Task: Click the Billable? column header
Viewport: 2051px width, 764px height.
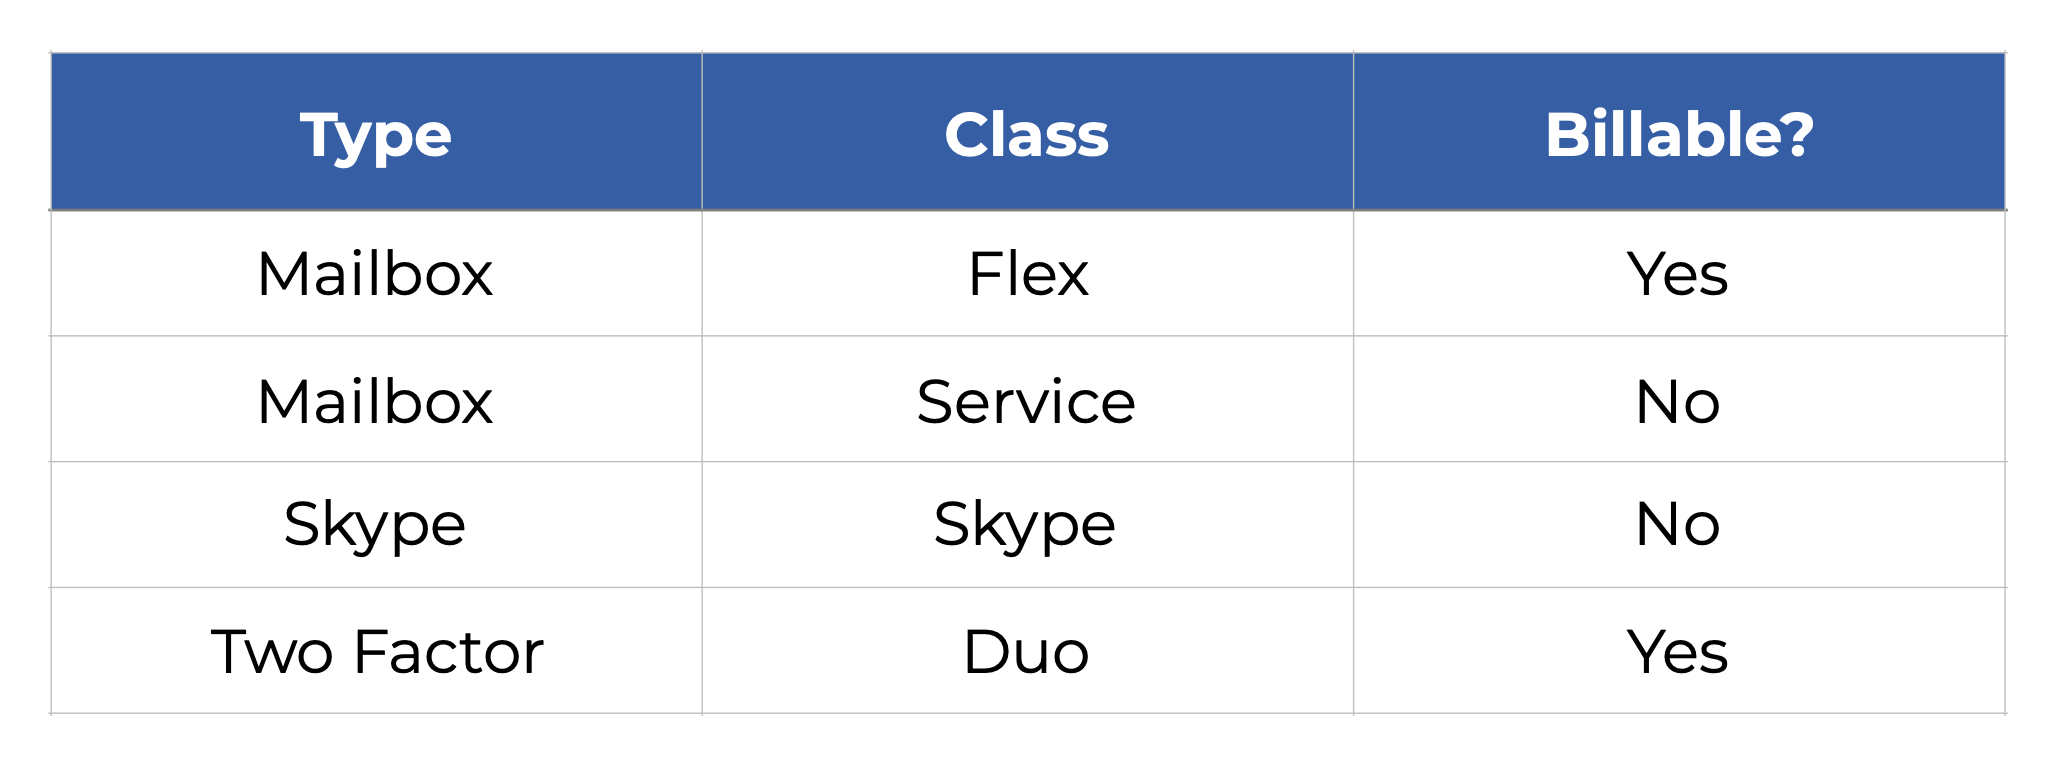Action: point(1679,135)
